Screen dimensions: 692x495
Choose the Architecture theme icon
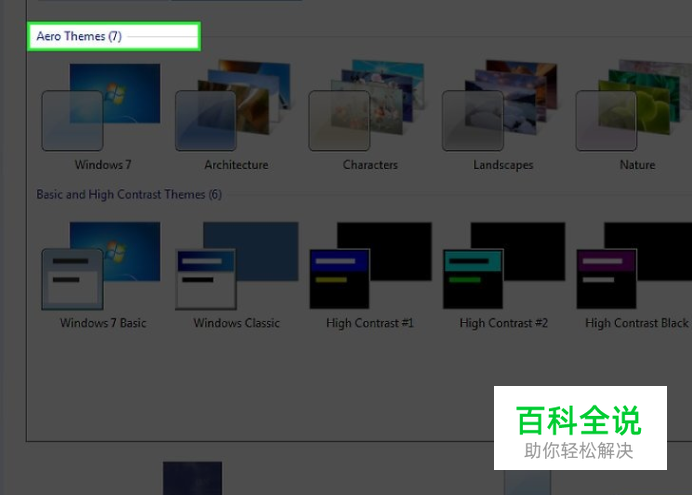(233, 105)
